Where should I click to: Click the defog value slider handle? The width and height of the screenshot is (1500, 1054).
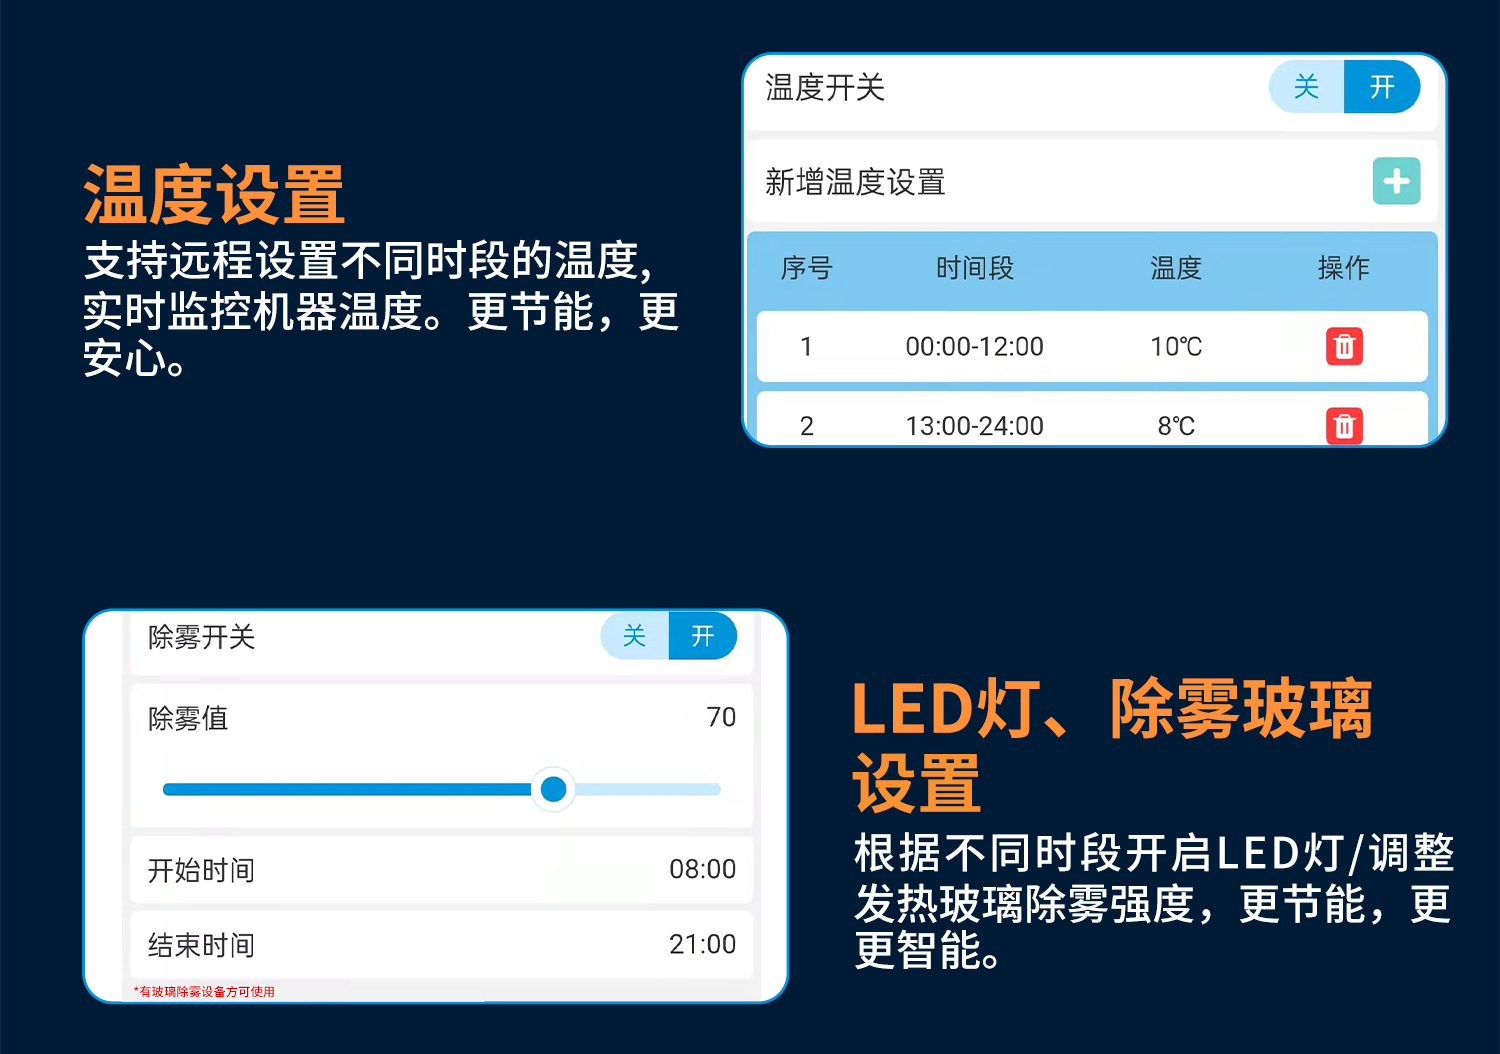553,789
